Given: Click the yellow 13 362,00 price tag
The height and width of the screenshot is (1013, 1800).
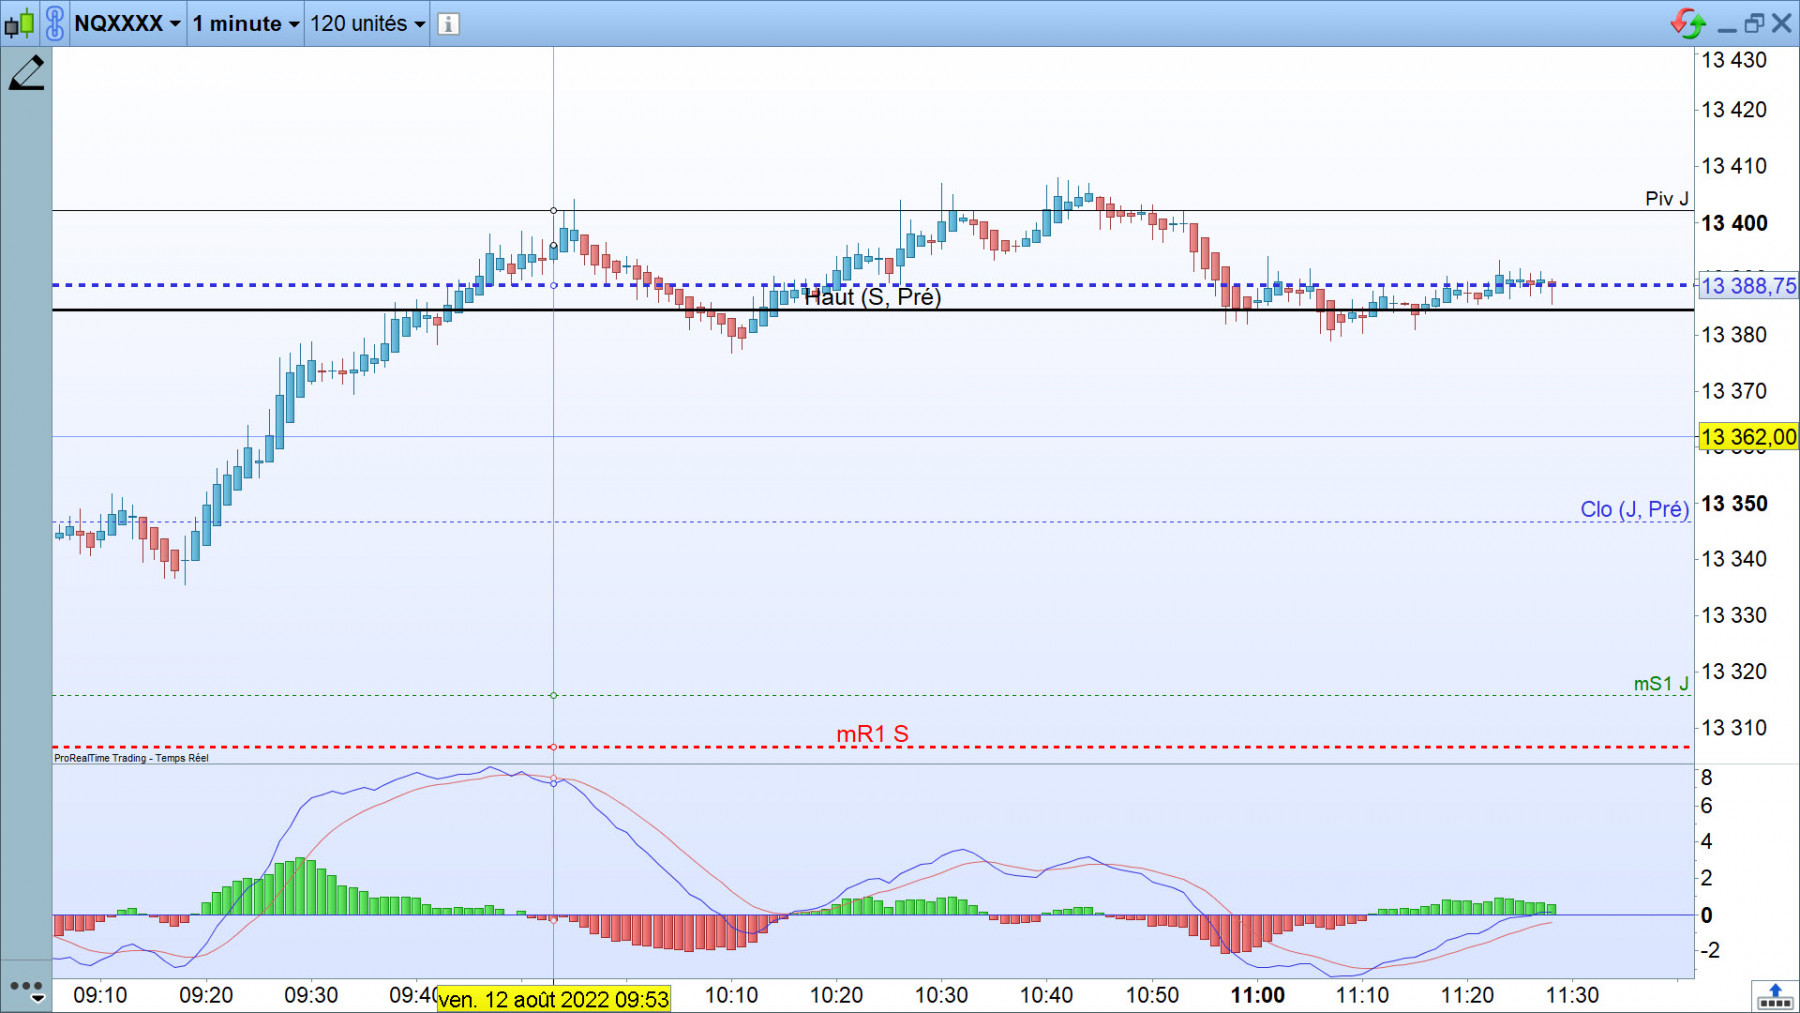Looking at the screenshot, I should pyautogui.click(x=1748, y=437).
